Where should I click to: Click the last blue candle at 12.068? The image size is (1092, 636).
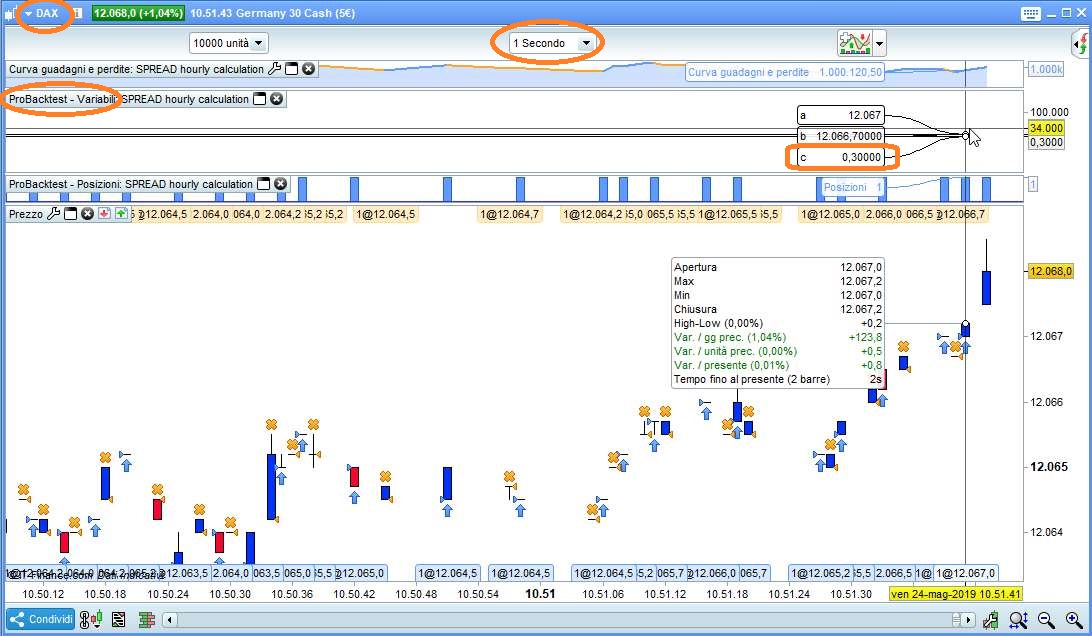click(x=986, y=287)
